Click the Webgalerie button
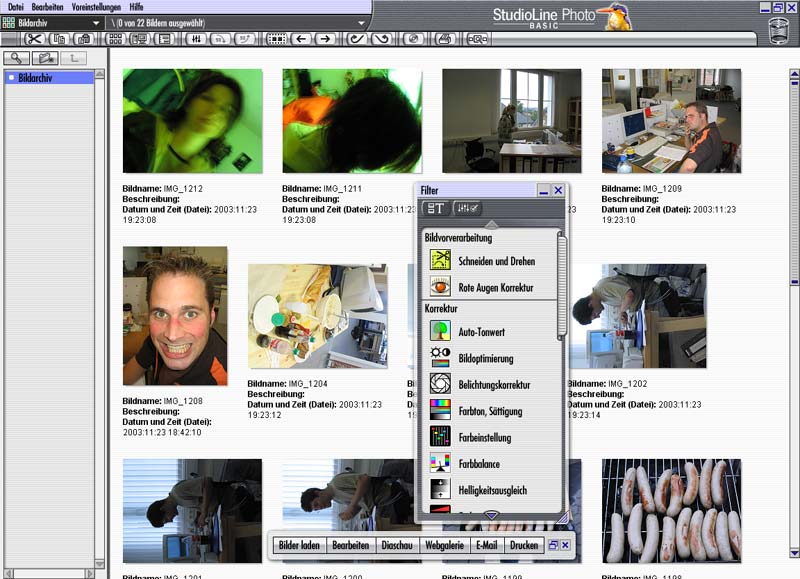The image size is (800, 579). coord(444,545)
